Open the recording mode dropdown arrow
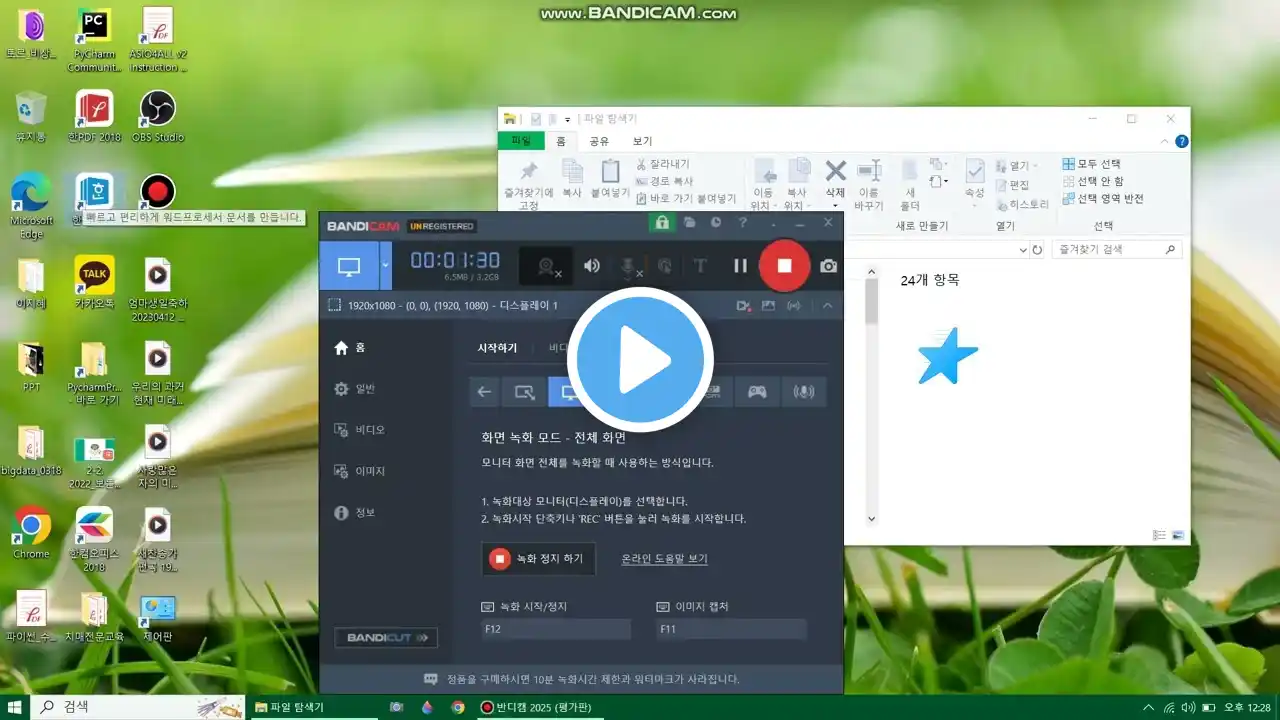Viewport: 1280px width, 720px height. tap(386, 267)
